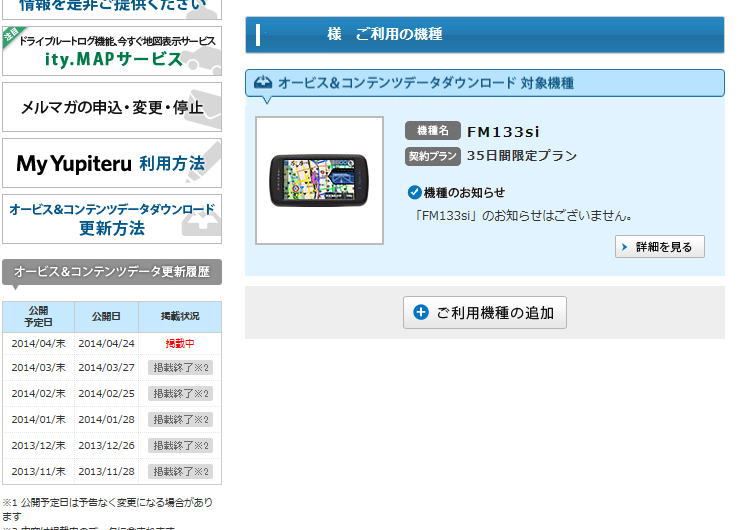Click the 2013/11/28 release date cell

point(106,471)
